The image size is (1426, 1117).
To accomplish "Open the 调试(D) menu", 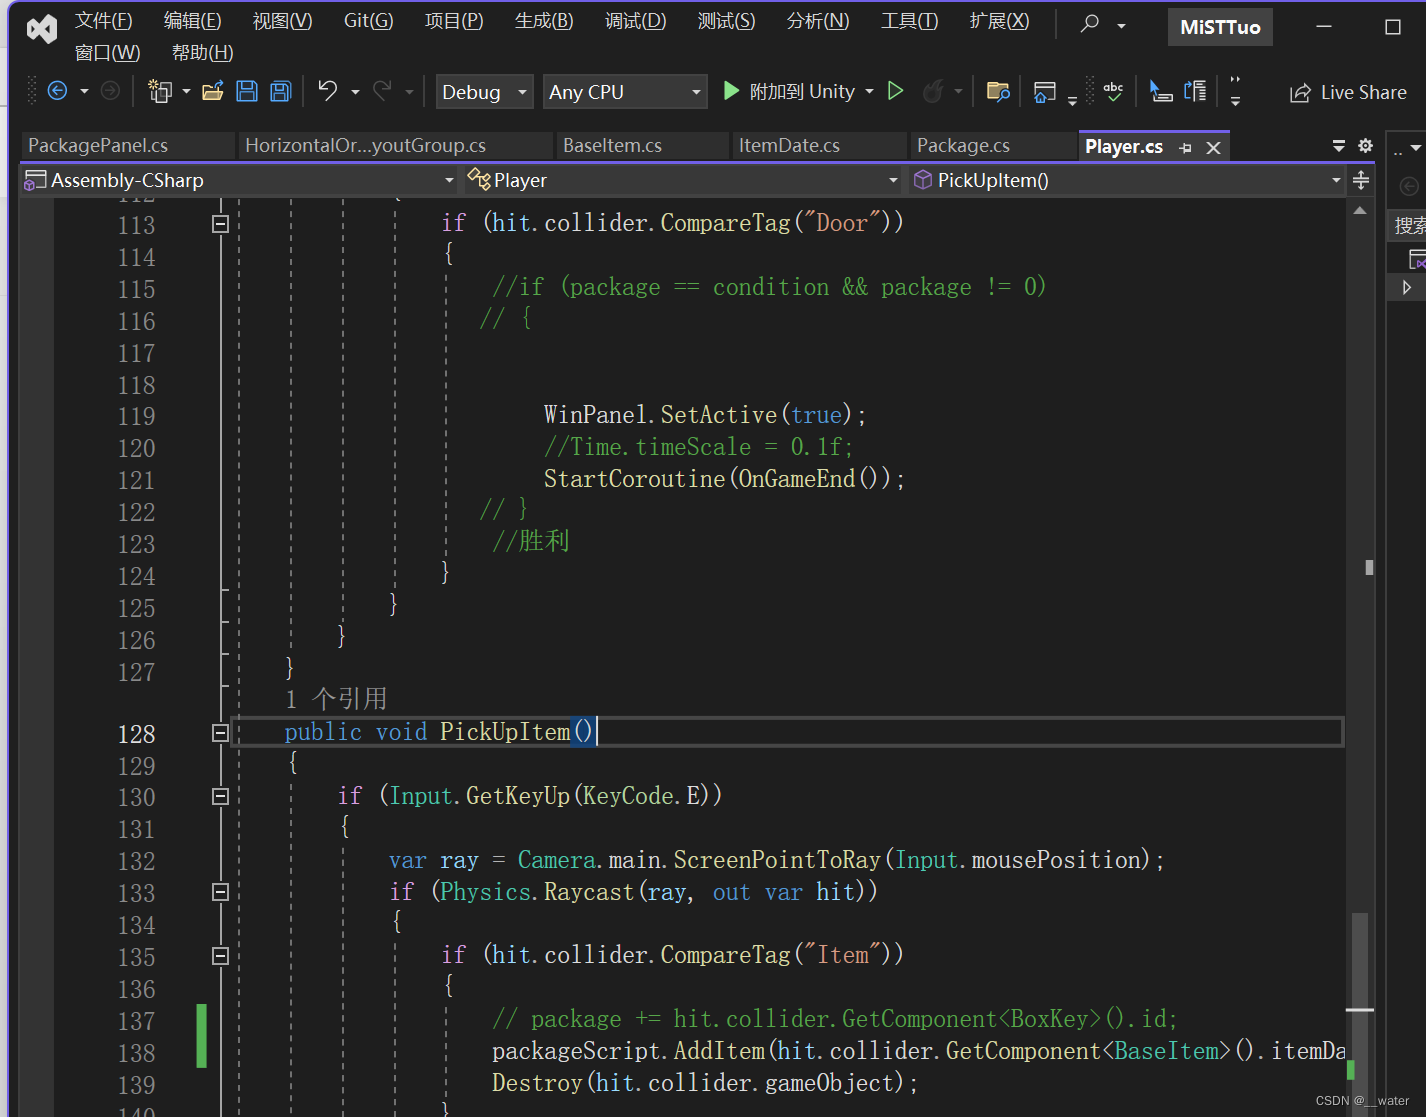I will pos(635,20).
